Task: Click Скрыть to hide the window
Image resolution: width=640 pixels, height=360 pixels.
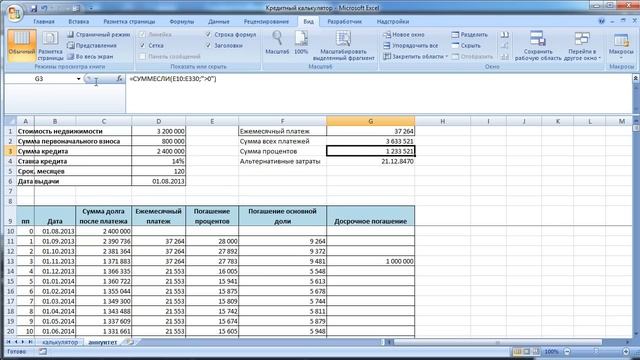Action: tap(466, 46)
